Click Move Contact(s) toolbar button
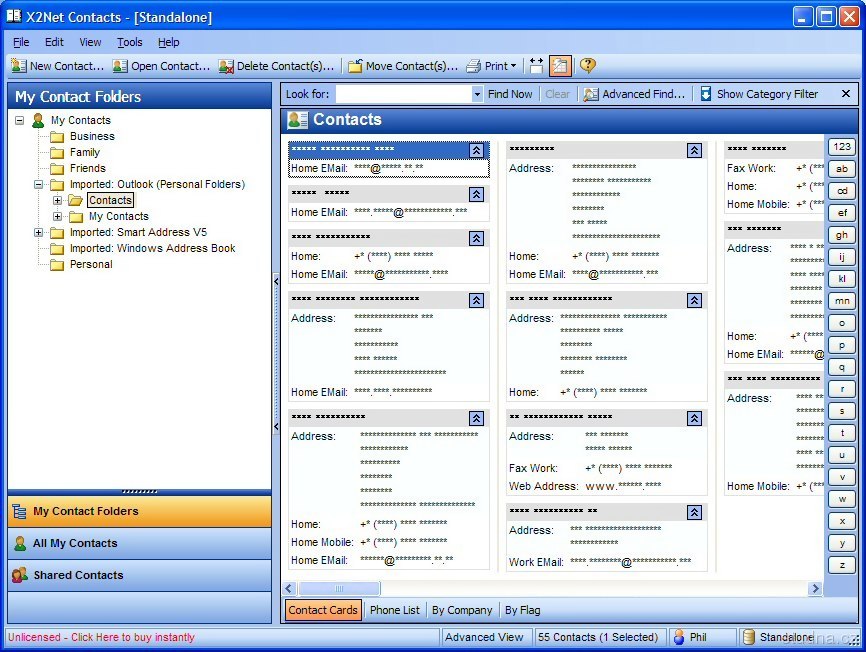866x652 pixels. coord(403,66)
